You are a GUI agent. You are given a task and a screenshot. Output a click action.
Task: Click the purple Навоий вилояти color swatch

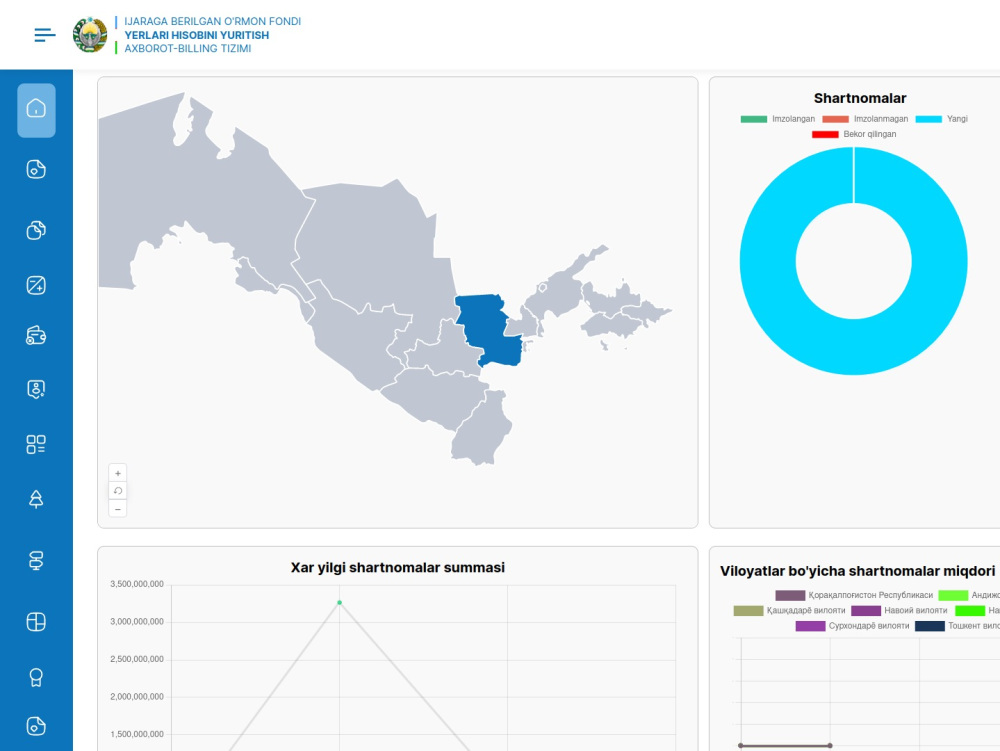coord(865,611)
